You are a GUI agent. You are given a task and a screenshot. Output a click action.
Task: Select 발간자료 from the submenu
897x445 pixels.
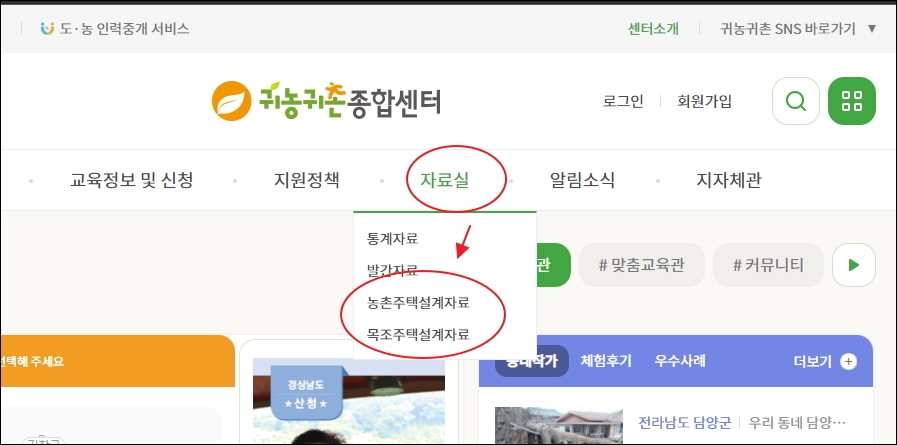click(392, 270)
